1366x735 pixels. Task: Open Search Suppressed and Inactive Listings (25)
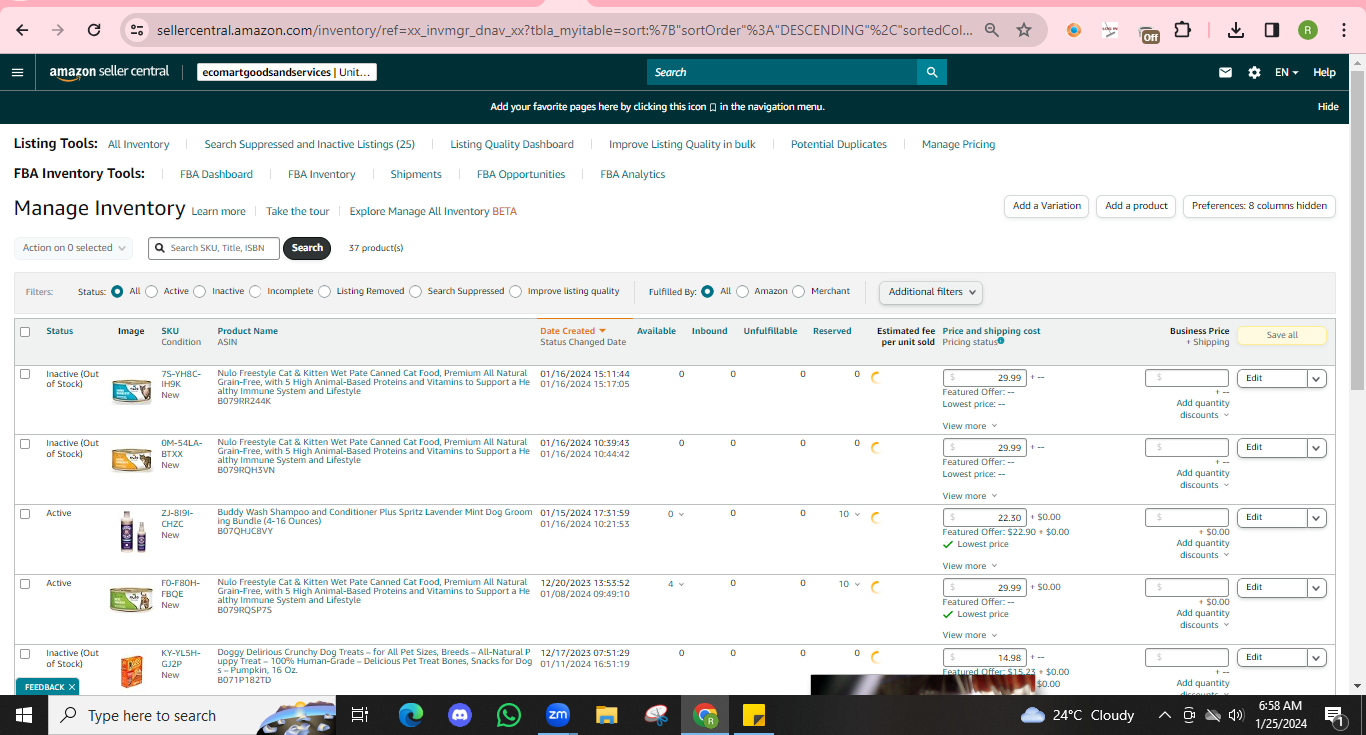click(310, 144)
